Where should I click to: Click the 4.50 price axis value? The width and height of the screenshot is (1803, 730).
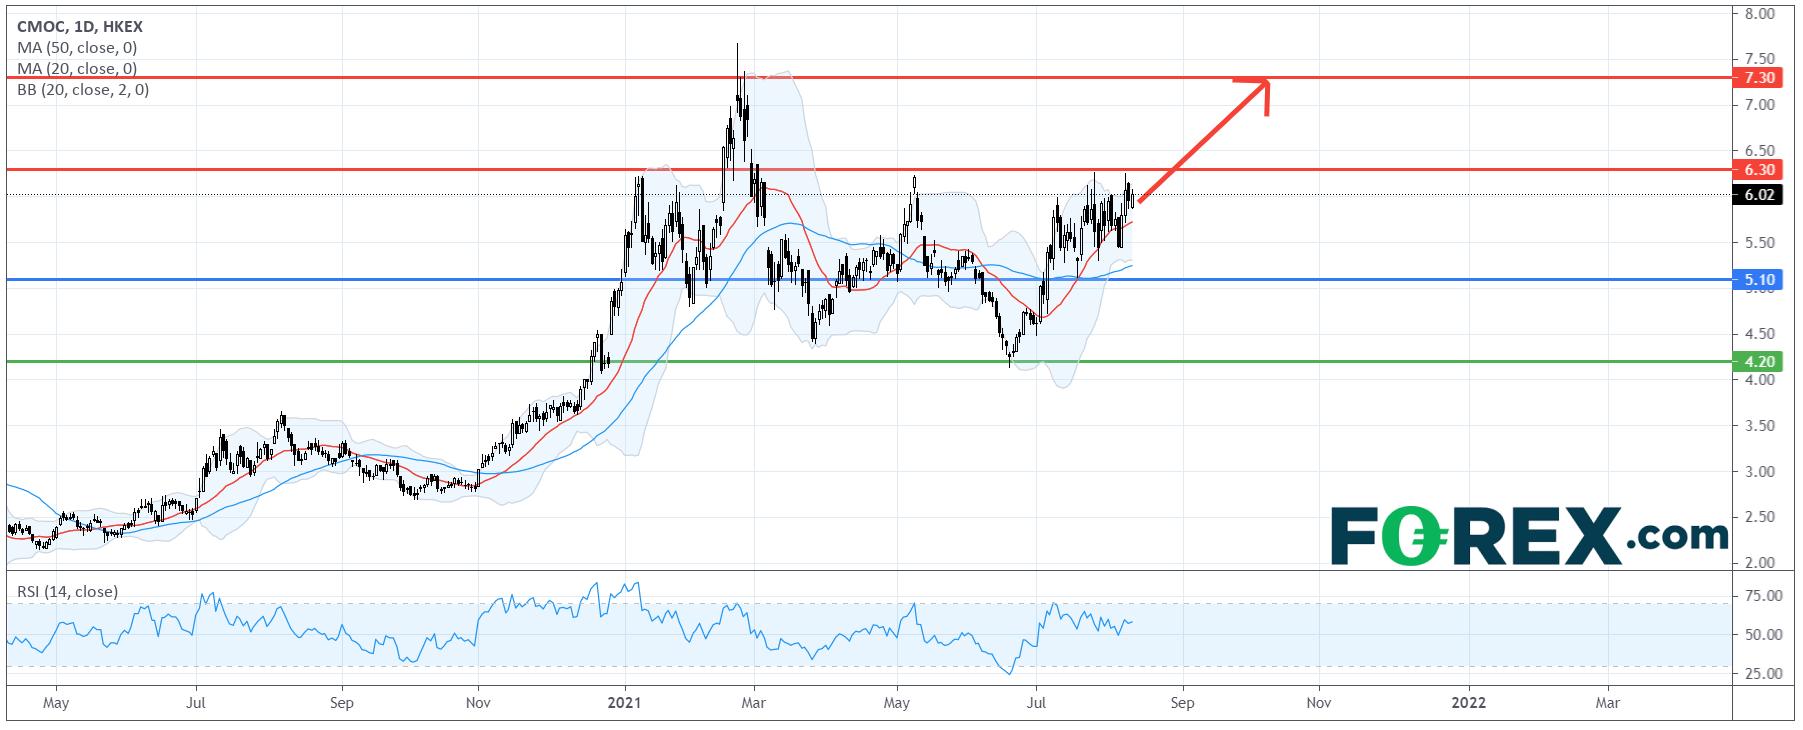1759,334
